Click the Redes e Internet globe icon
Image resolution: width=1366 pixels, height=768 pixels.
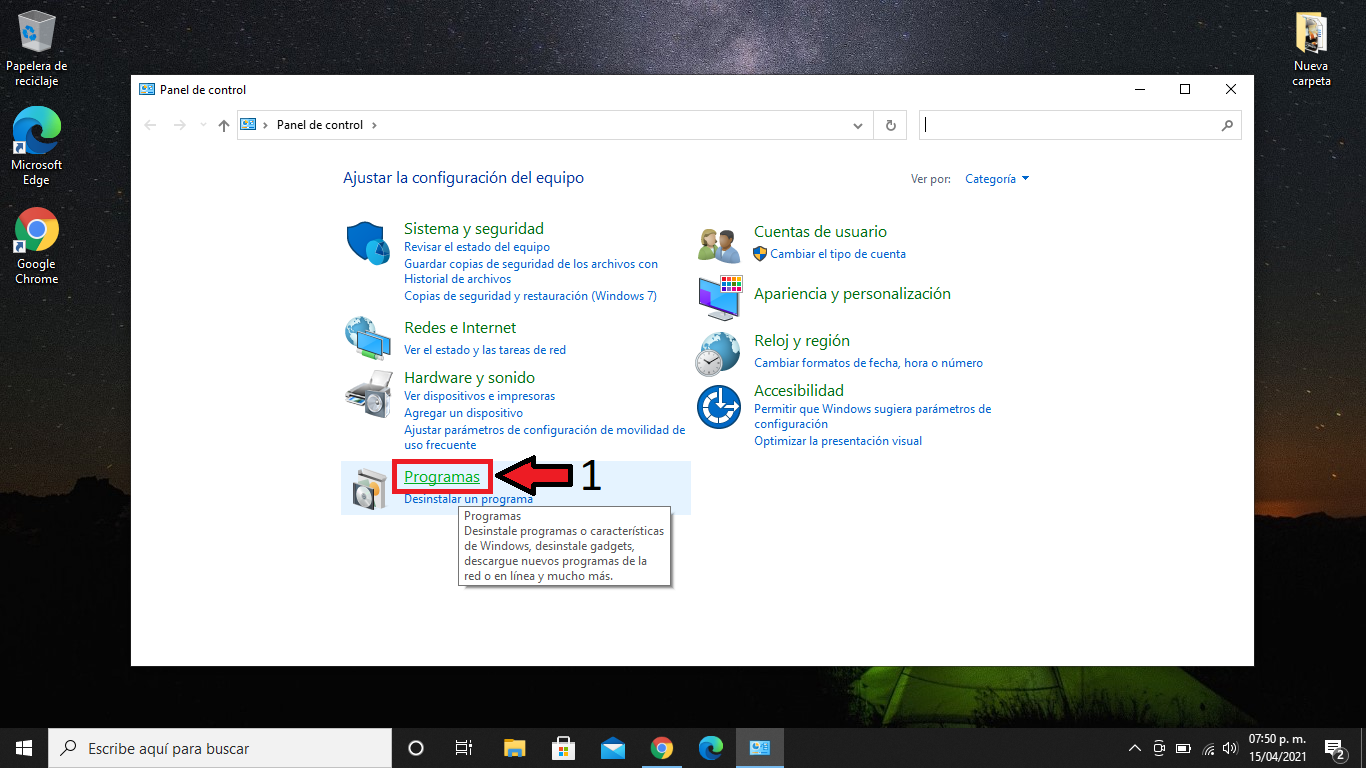(x=367, y=339)
